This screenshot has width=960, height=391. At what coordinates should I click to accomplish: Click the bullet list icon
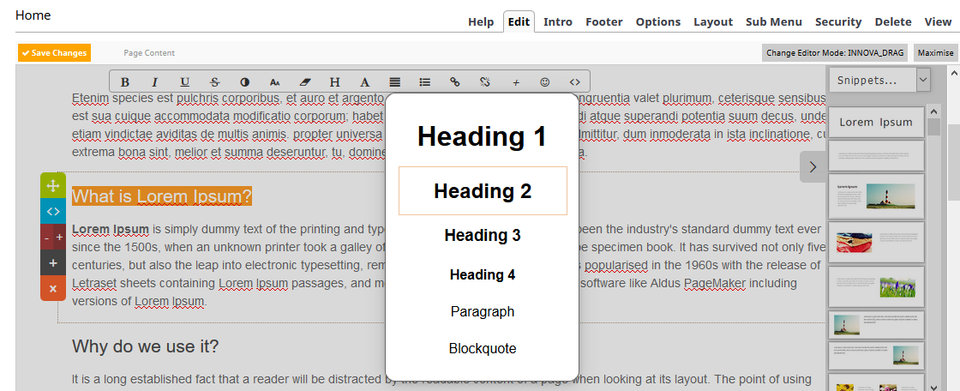tap(425, 82)
